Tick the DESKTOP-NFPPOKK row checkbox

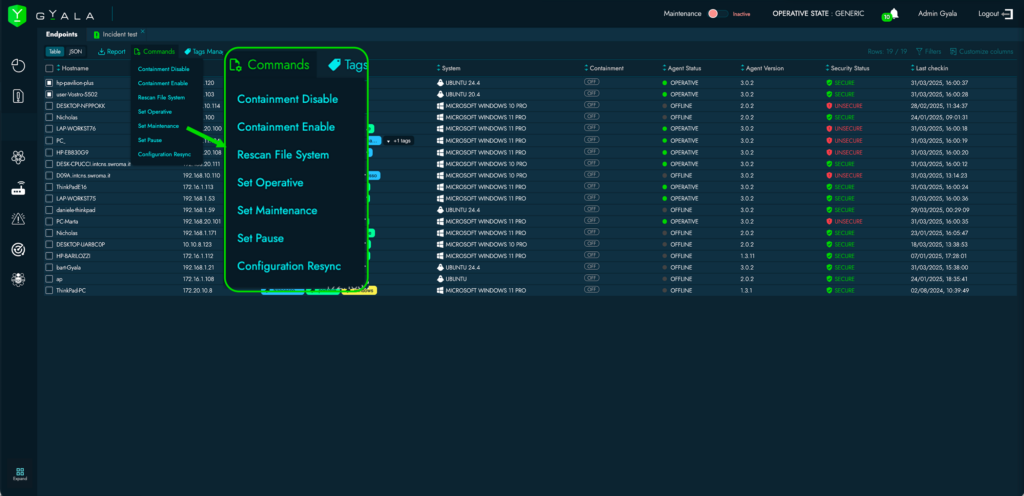click(49, 105)
